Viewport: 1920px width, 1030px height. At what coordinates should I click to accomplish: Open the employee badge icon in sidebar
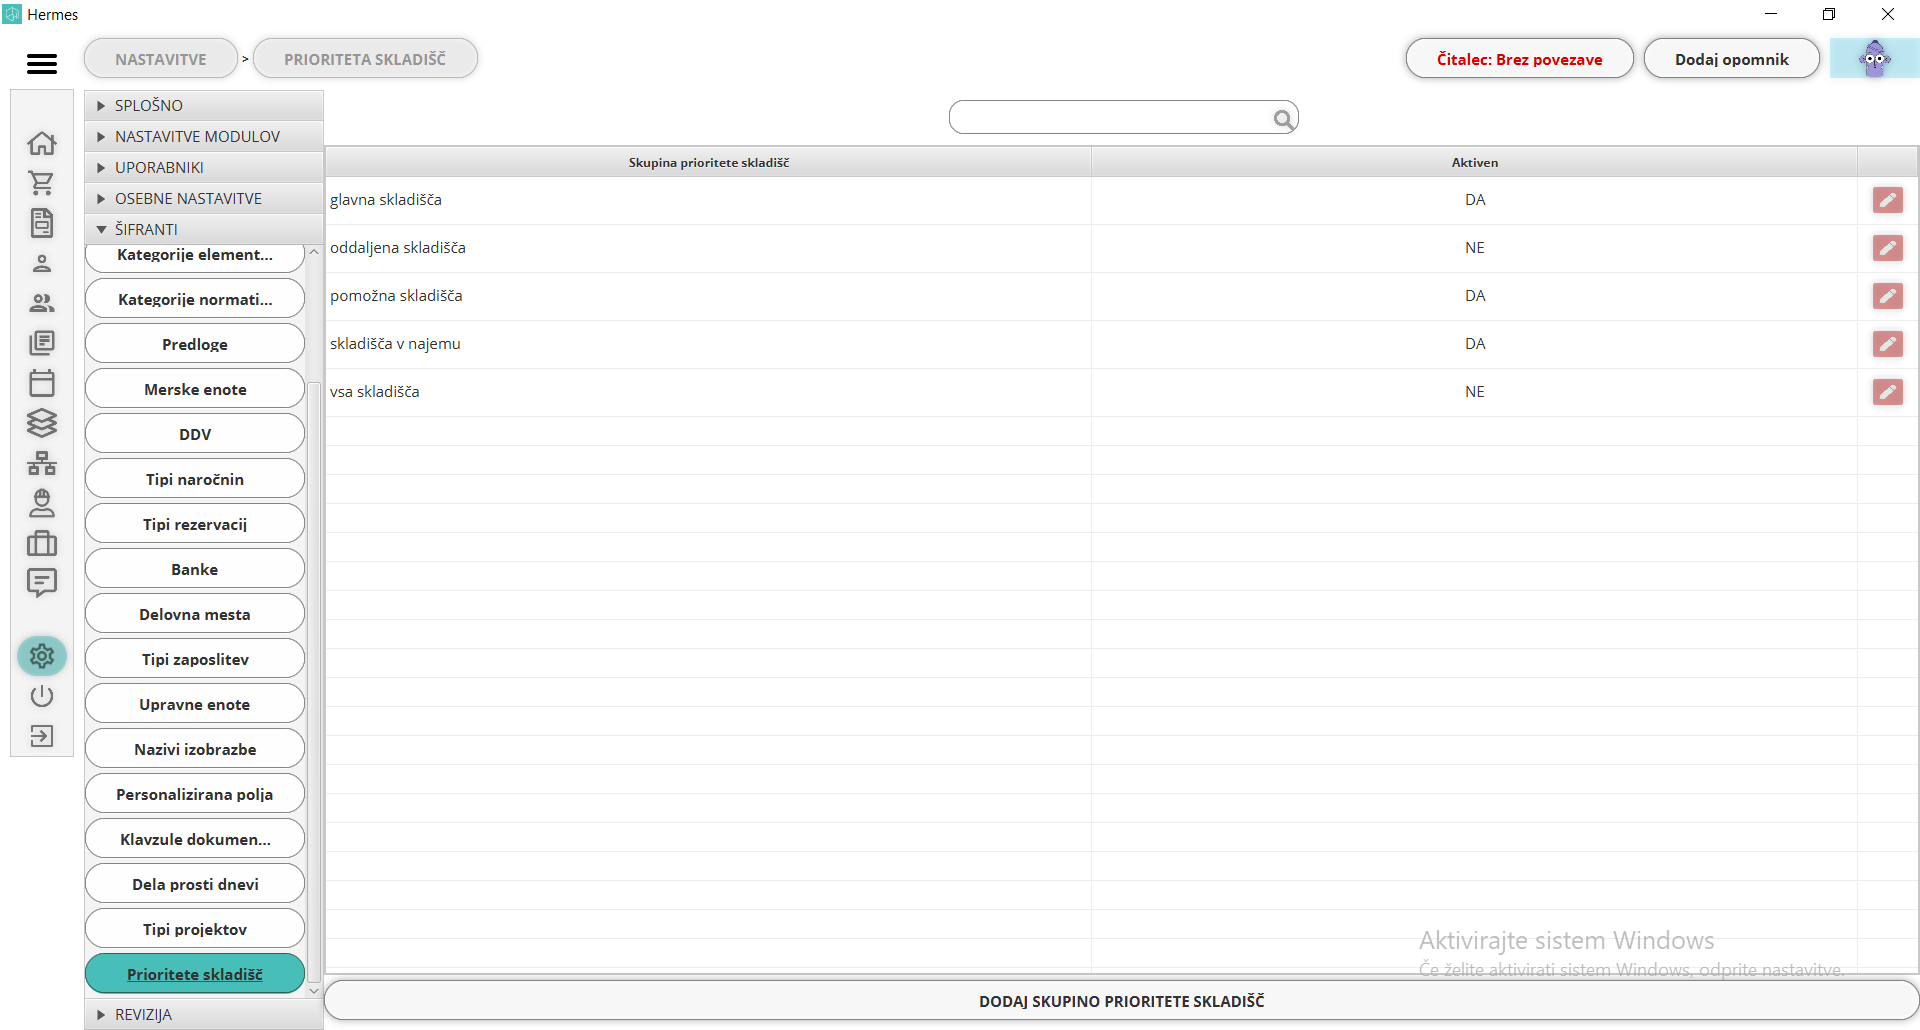[x=42, y=503]
